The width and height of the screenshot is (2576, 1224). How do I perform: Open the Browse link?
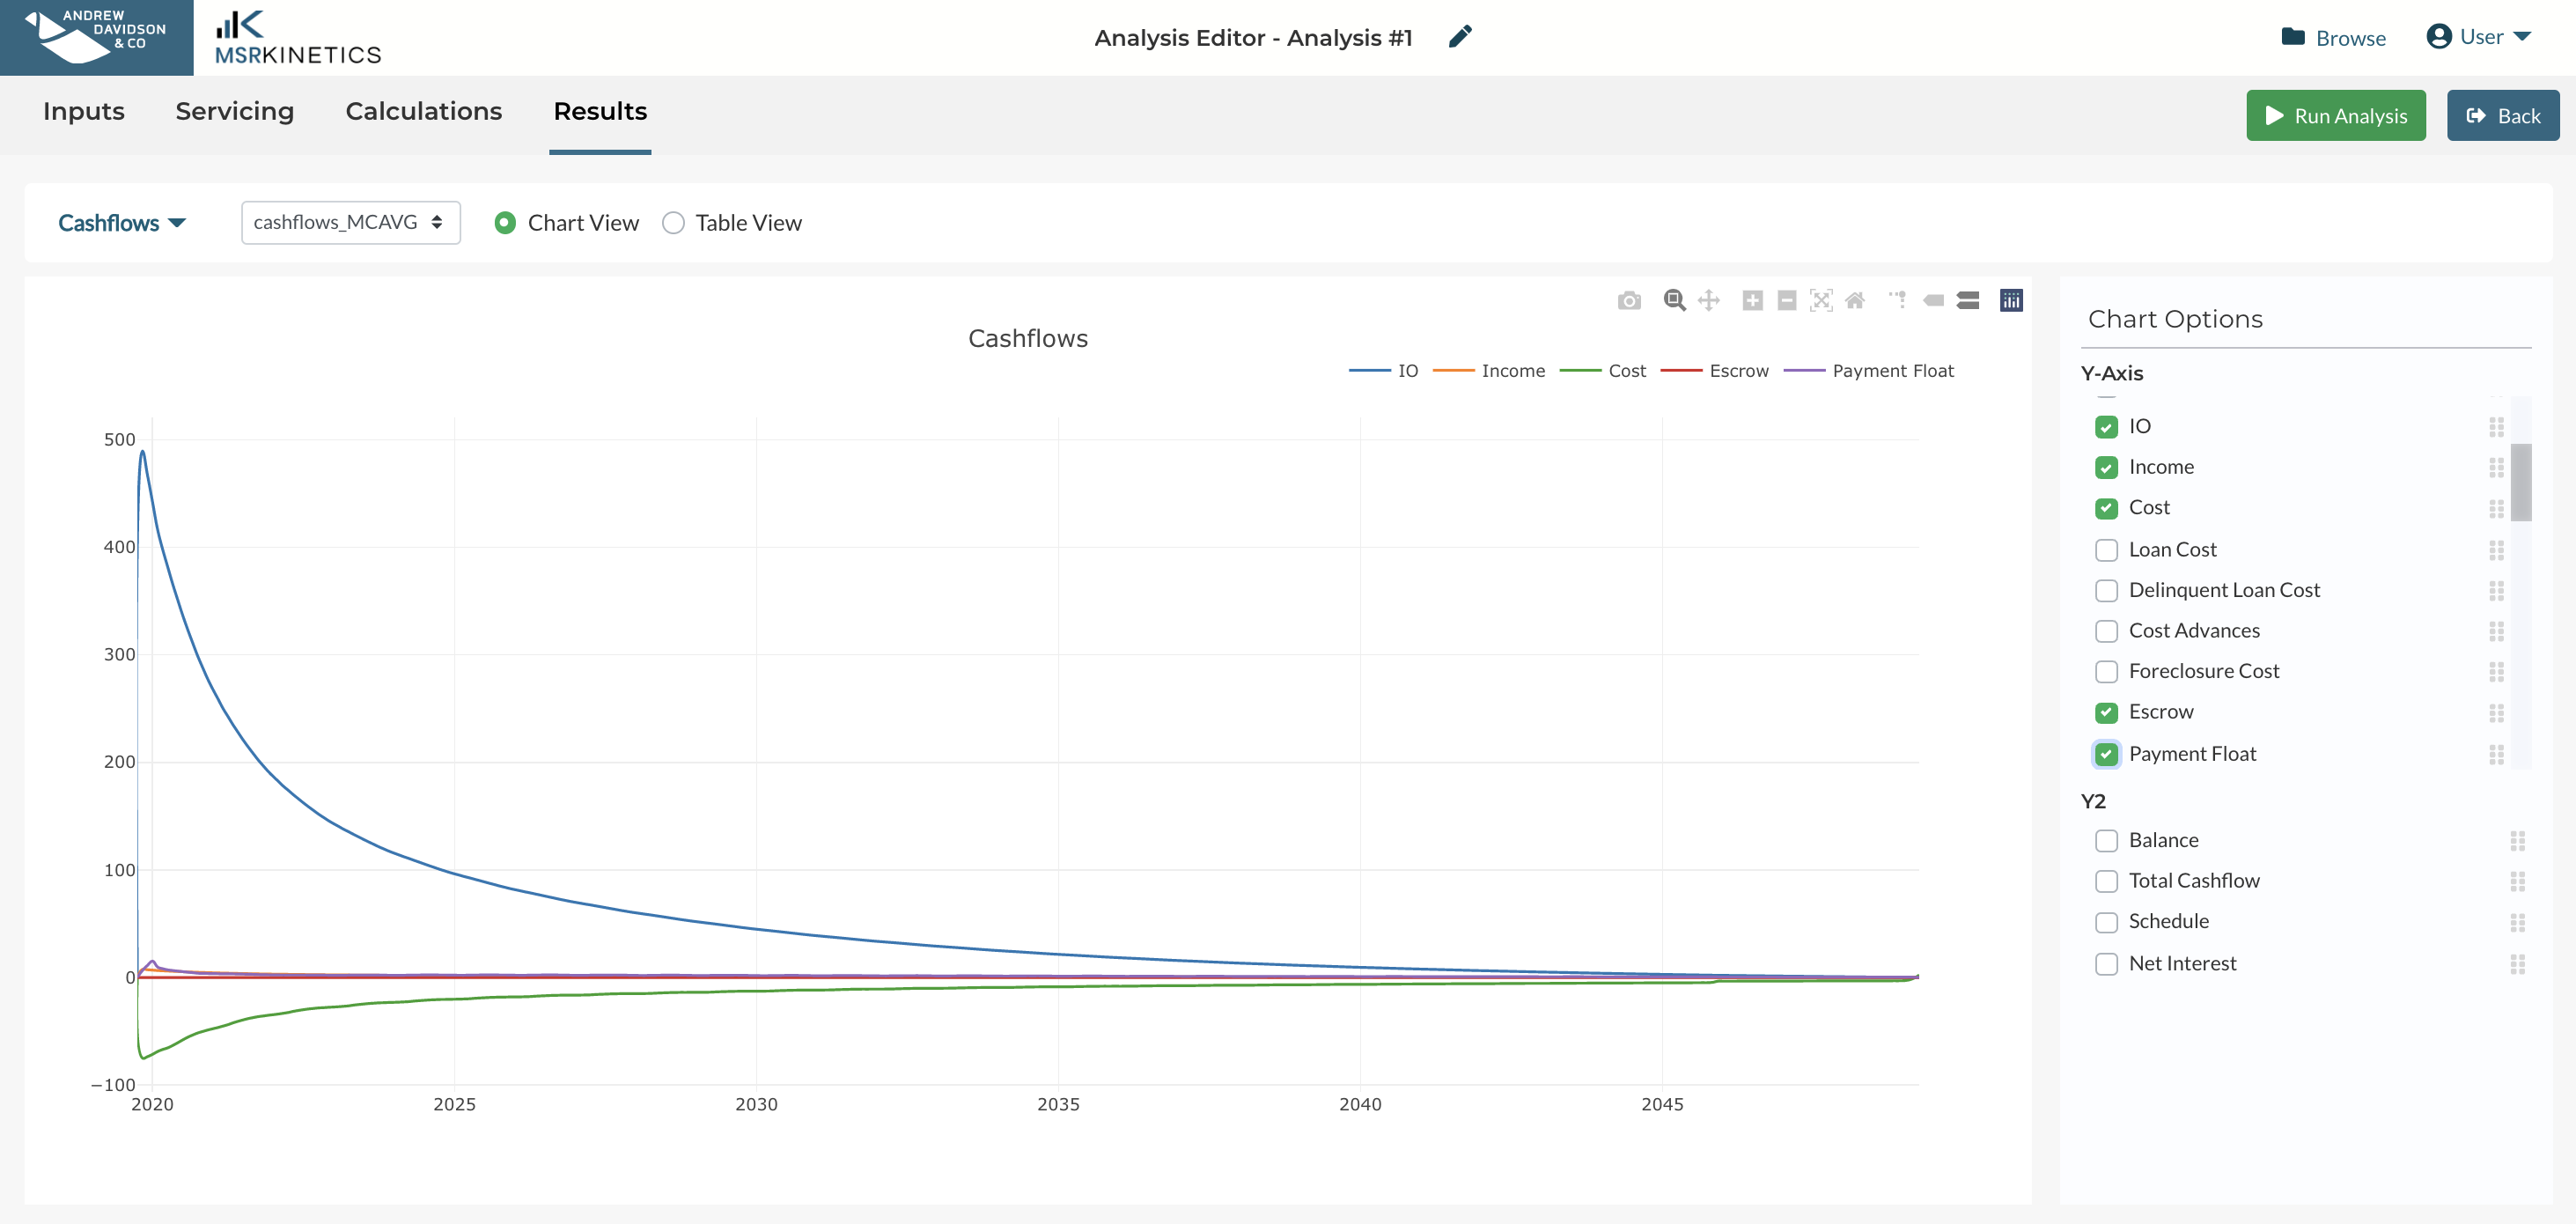[2333, 38]
